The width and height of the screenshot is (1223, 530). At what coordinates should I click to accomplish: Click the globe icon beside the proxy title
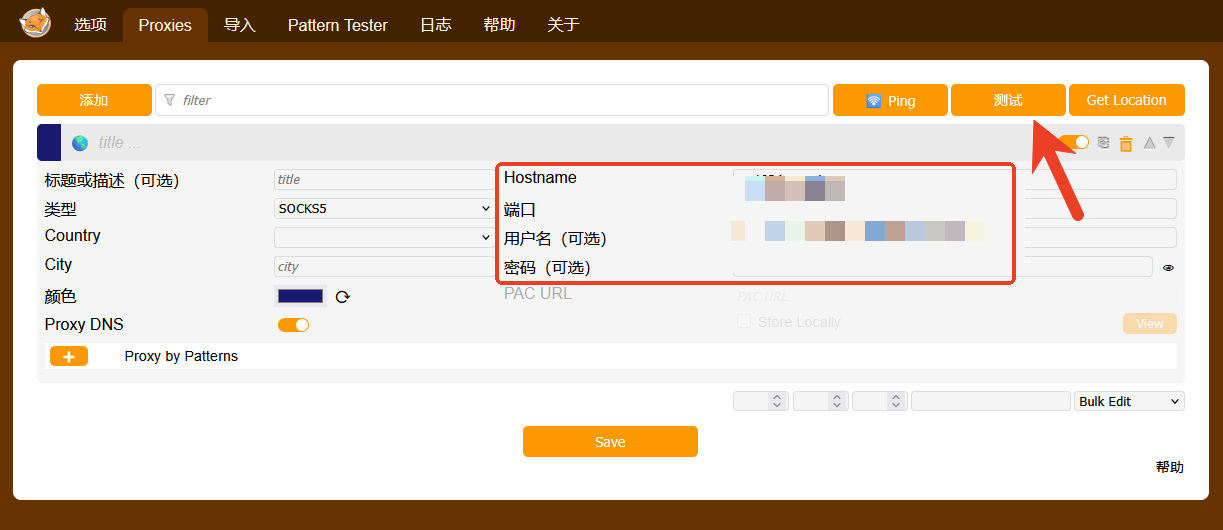click(80, 143)
